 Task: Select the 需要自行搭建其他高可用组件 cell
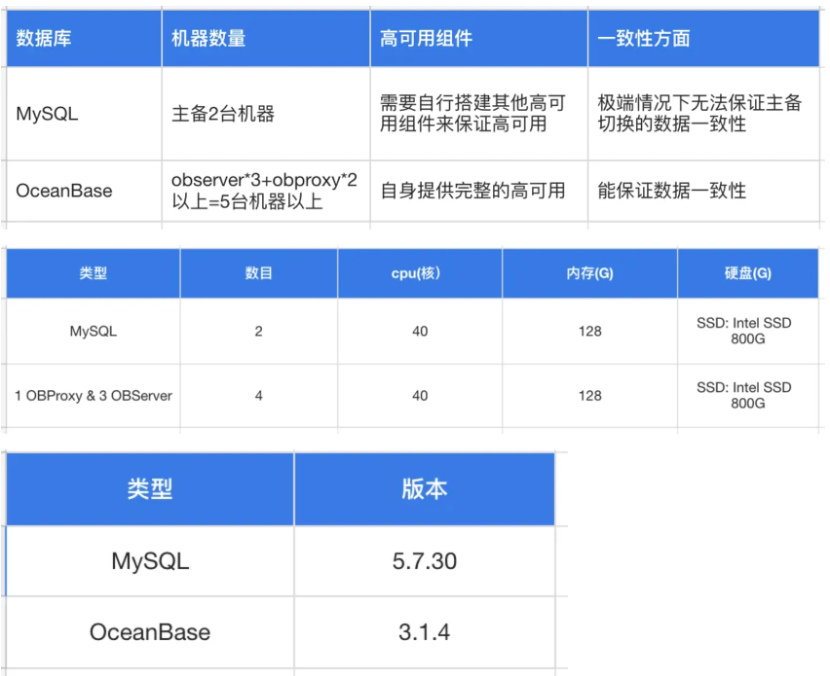tap(479, 113)
